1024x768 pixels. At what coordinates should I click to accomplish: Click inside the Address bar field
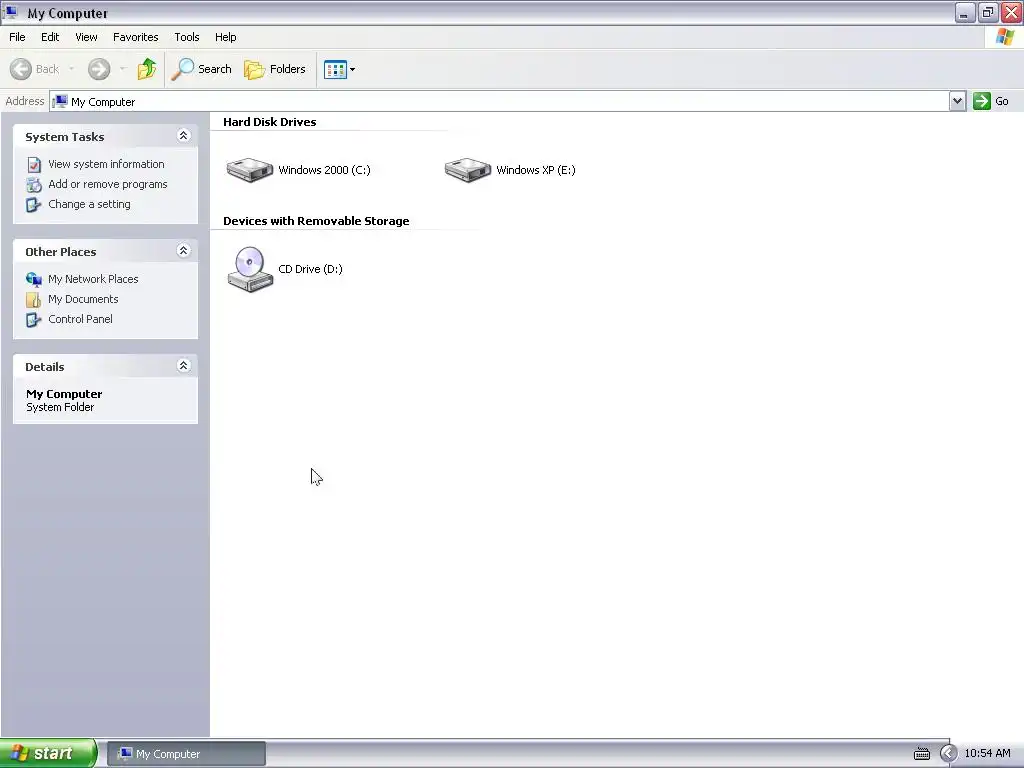click(500, 101)
